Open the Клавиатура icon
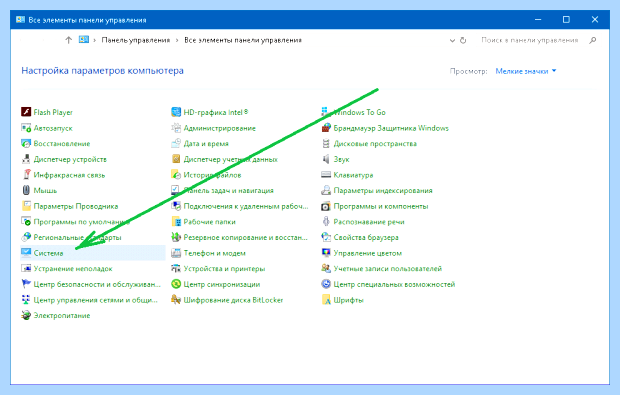Screen dimensions: 620x395 tap(326, 175)
